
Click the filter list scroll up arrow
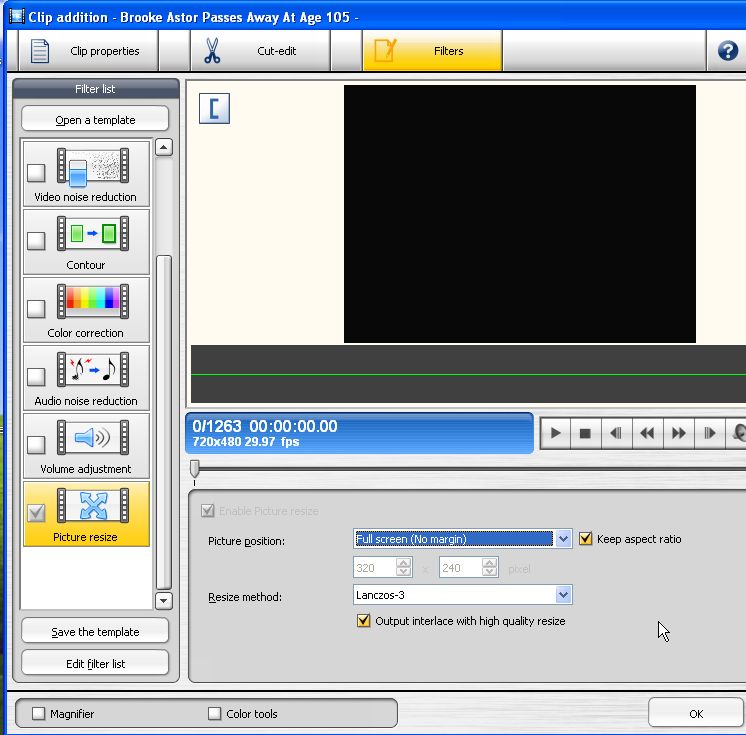164,147
